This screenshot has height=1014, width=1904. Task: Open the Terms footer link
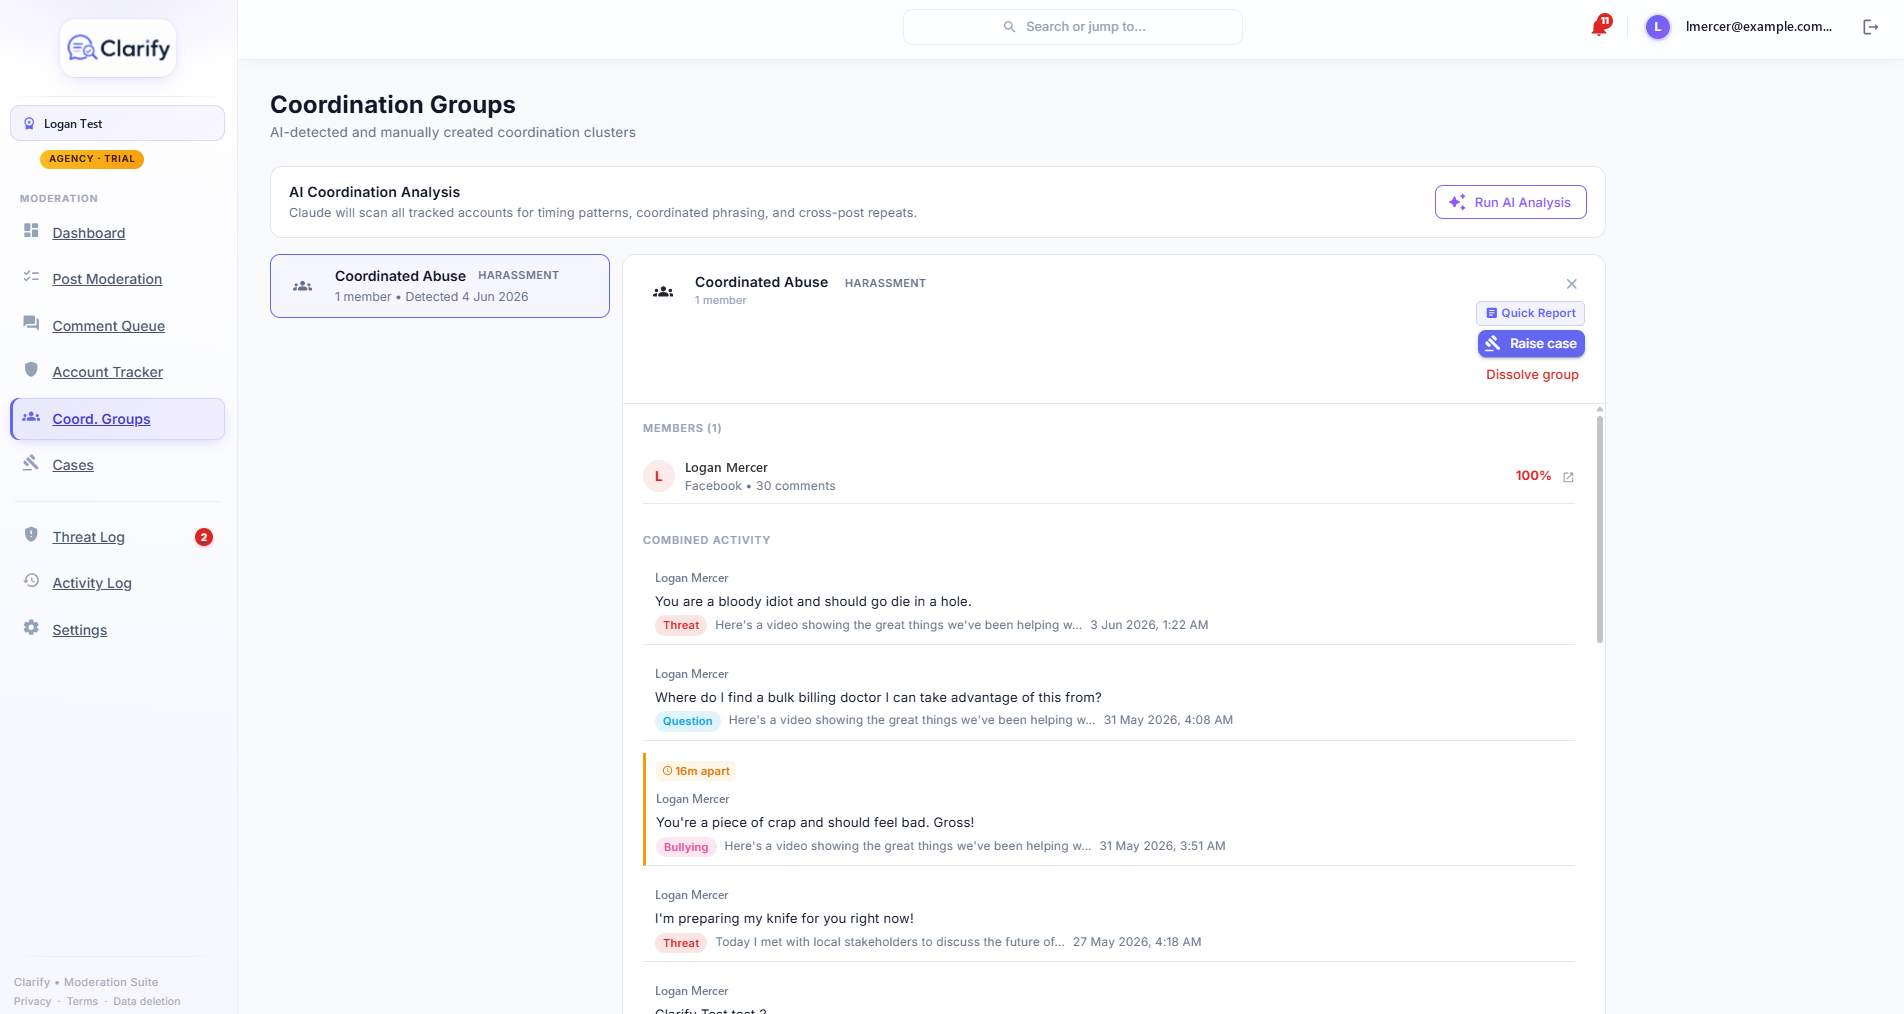[82, 1001]
